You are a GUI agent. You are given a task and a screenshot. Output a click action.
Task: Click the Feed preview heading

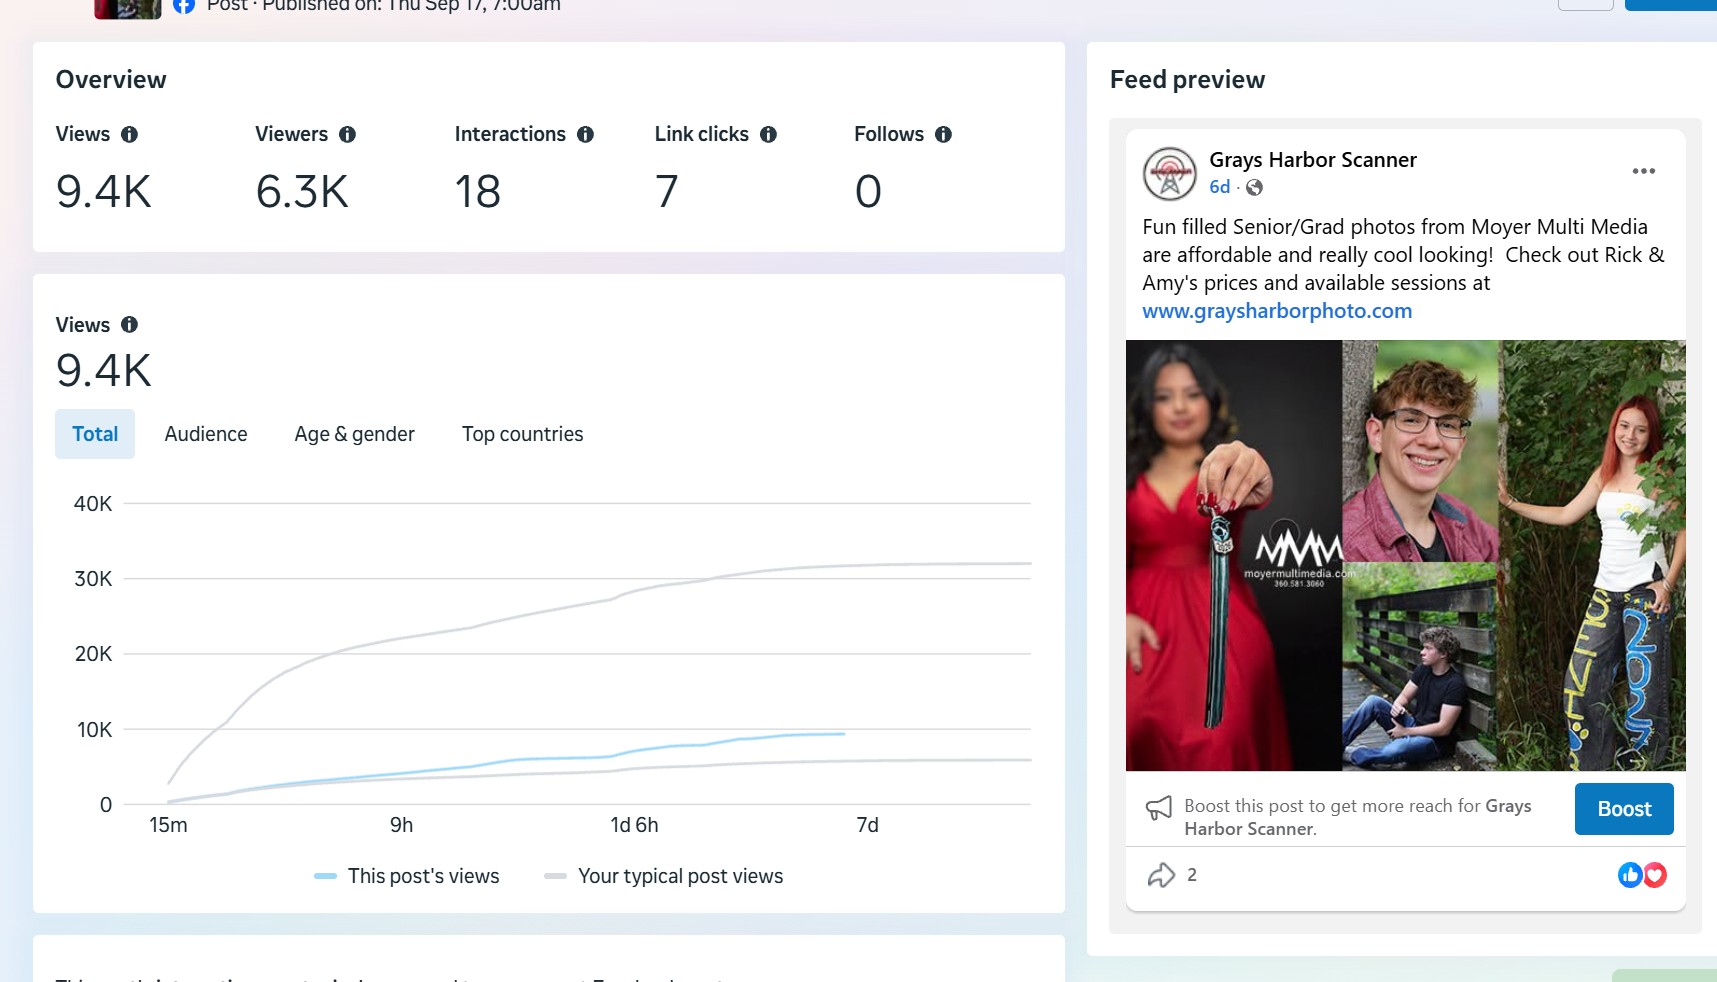pyautogui.click(x=1187, y=80)
